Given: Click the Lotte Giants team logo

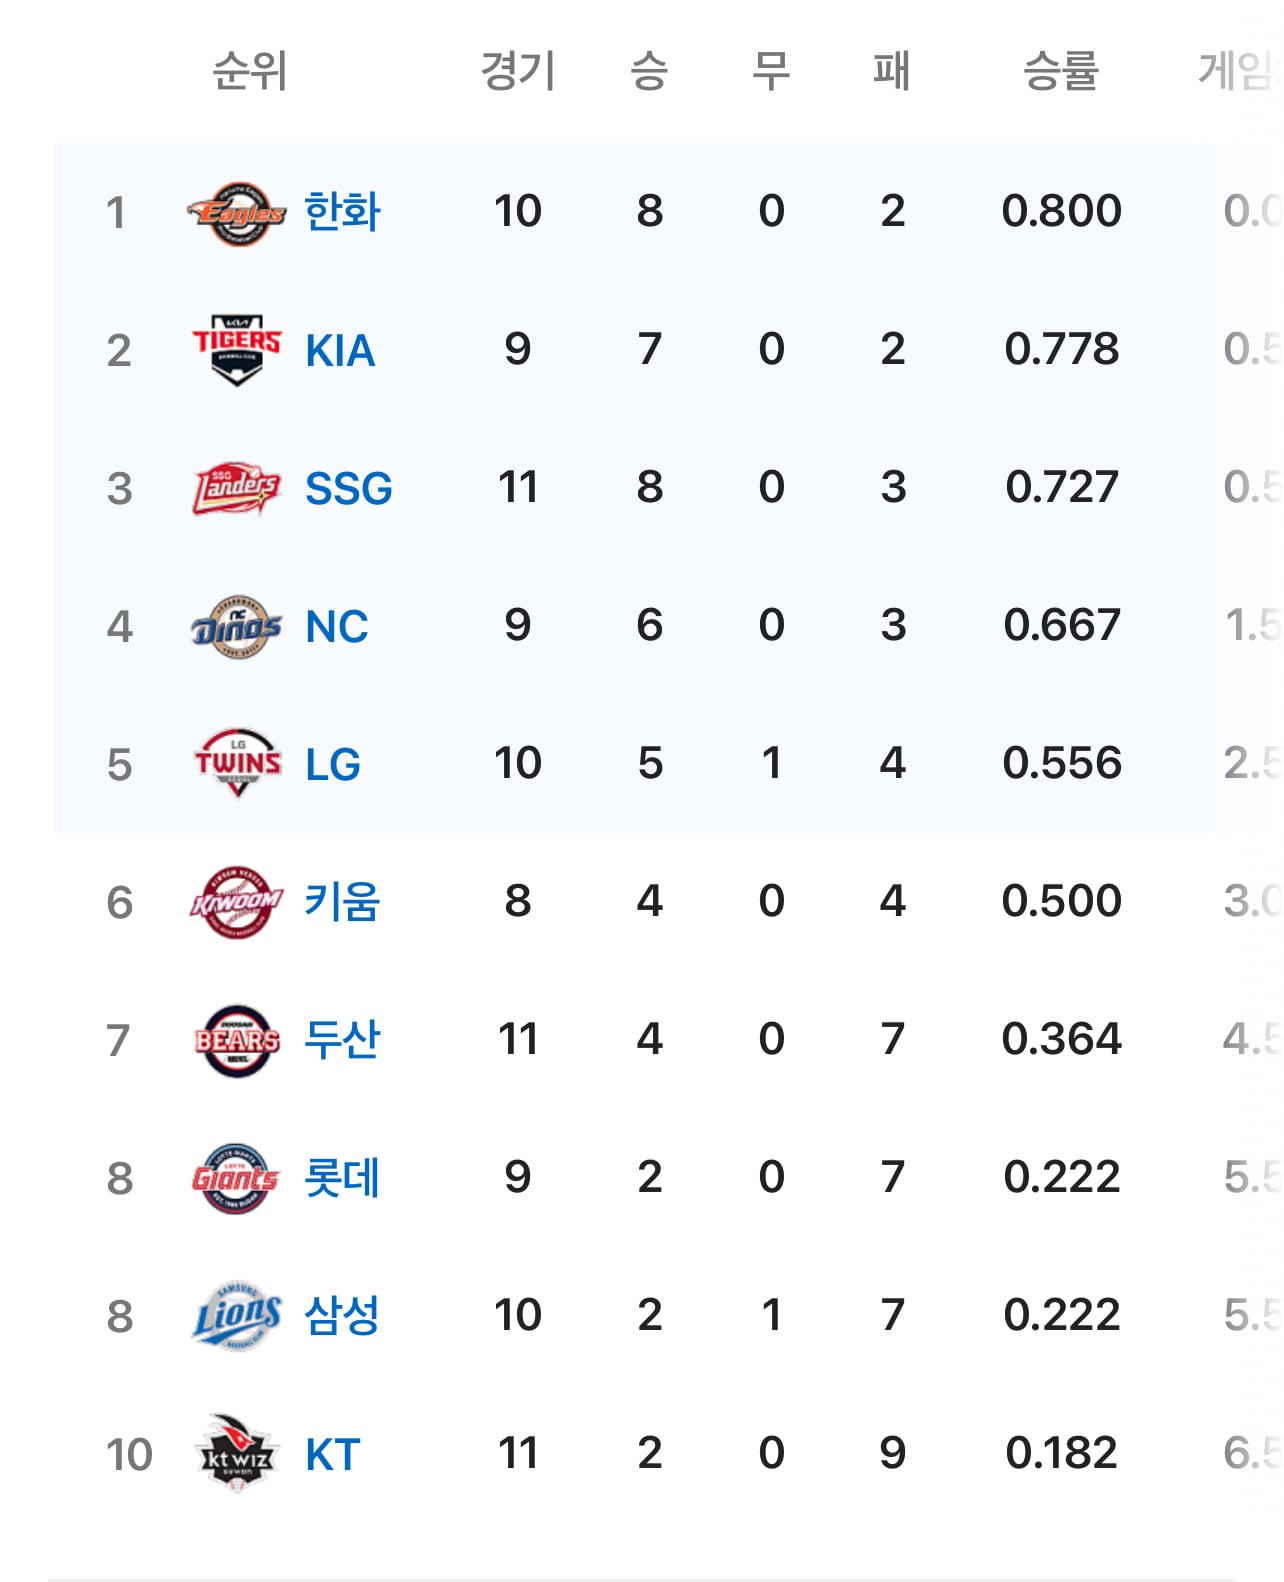Looking at the screenshot, I should 237,1178.
